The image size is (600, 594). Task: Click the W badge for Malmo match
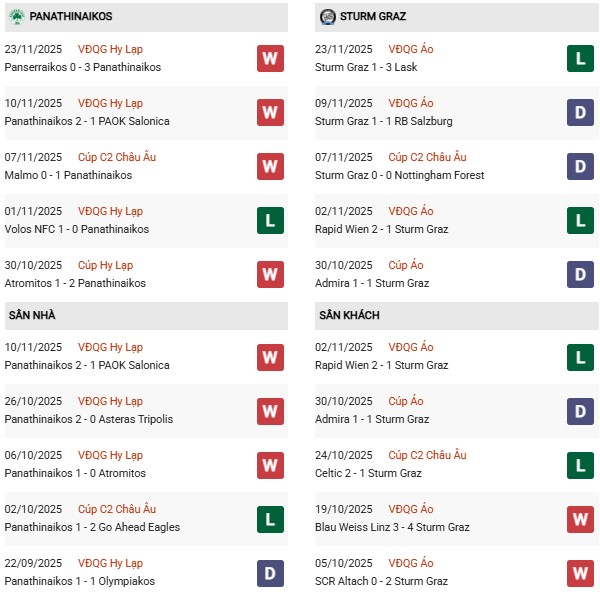[x=270, y=166]
